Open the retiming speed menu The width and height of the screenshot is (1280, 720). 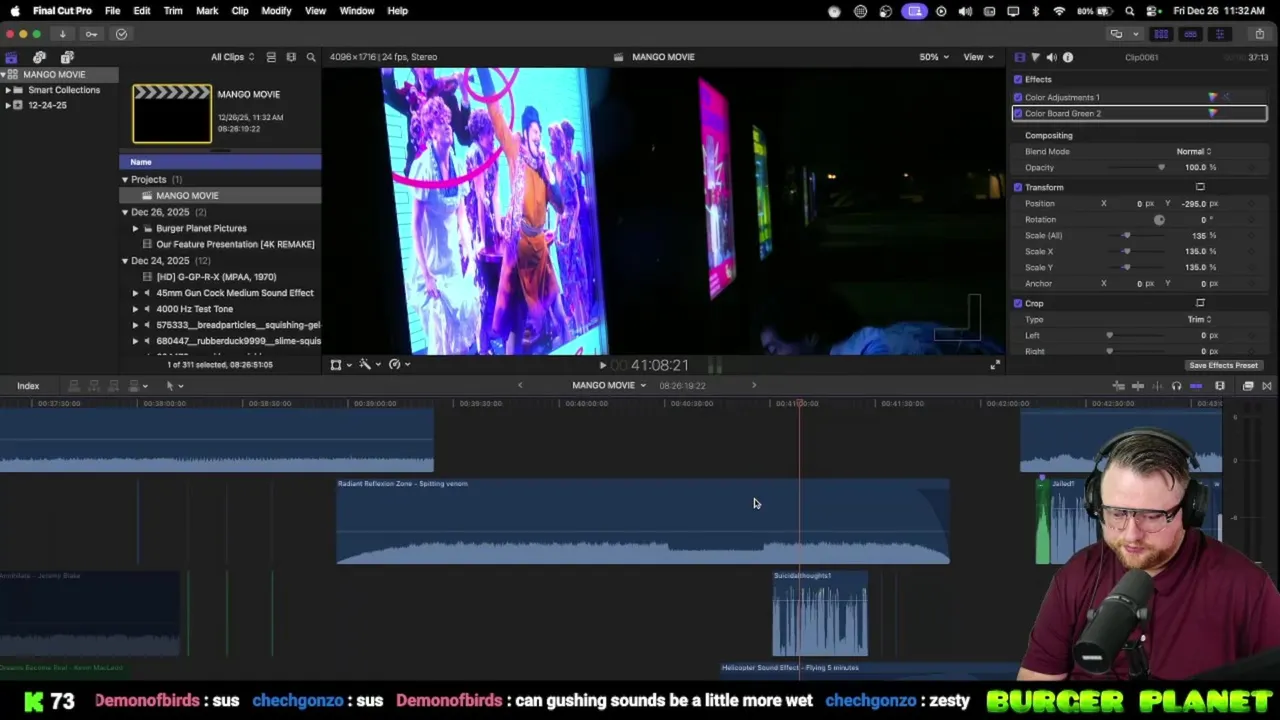398,365
